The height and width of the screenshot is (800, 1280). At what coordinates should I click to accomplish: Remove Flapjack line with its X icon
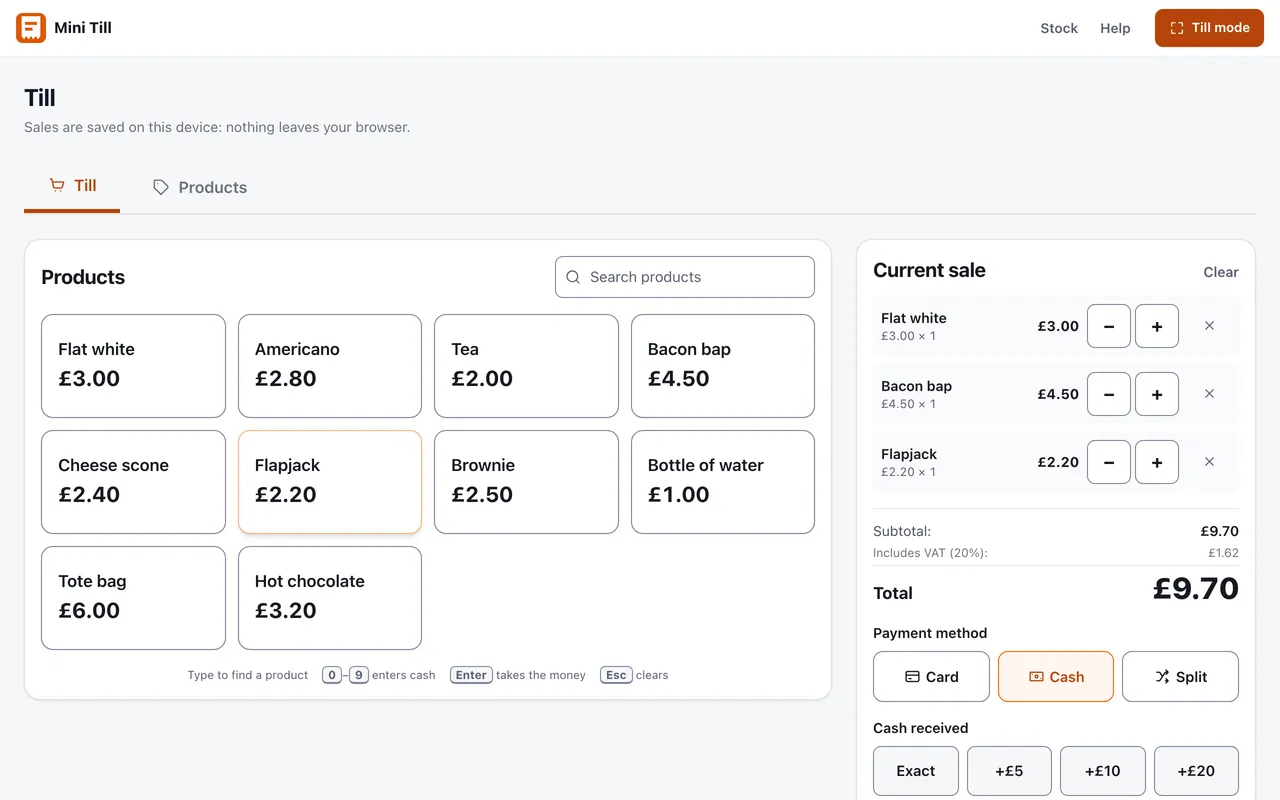[1209, 462]
